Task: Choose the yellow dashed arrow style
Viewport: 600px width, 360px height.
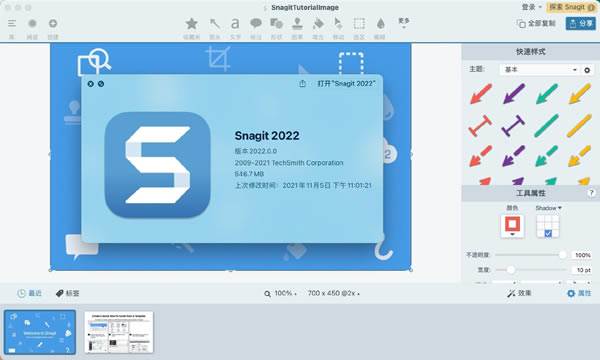Action: point(580,156)
